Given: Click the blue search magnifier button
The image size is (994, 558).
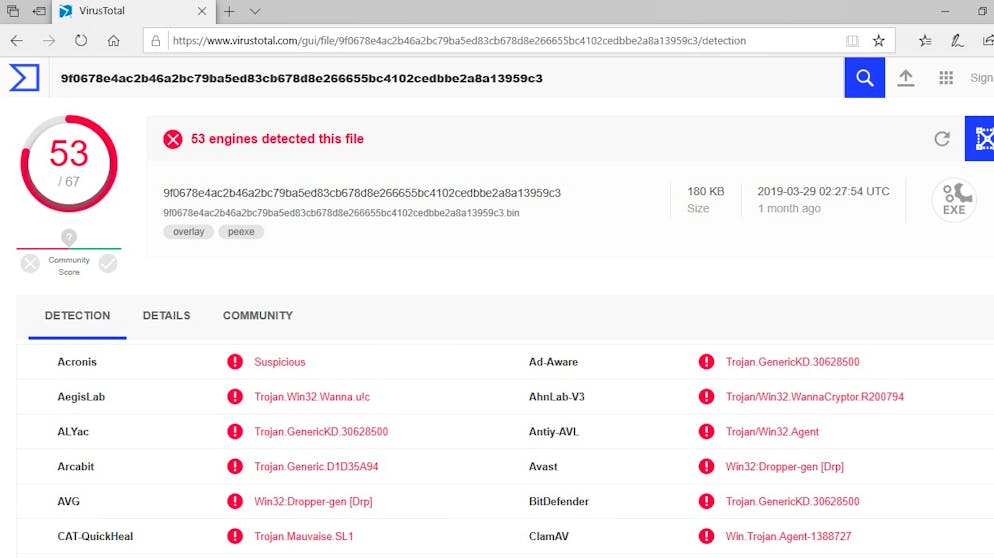Looking at the screenshot, I should [x=864, y=77].
